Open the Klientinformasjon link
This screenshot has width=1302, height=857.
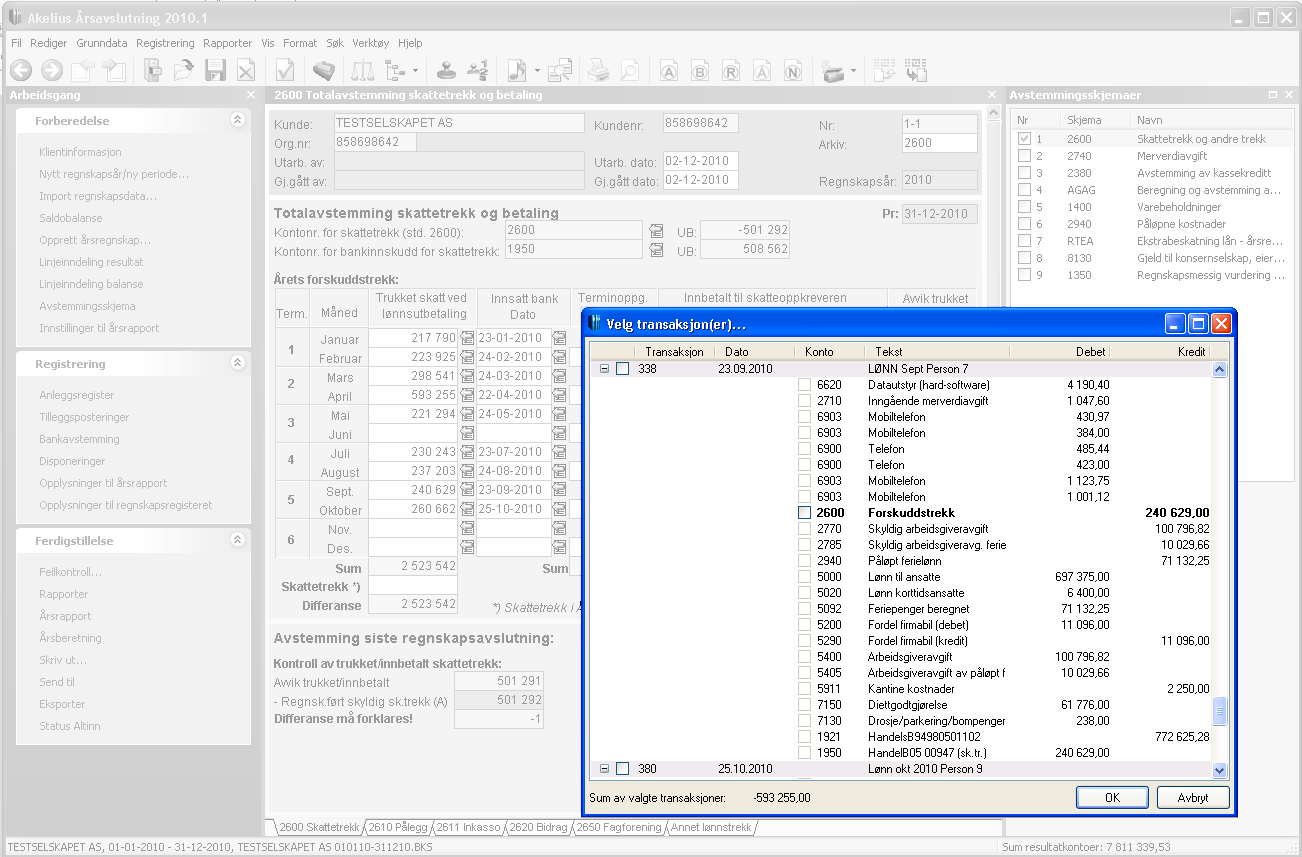[80, 152]
